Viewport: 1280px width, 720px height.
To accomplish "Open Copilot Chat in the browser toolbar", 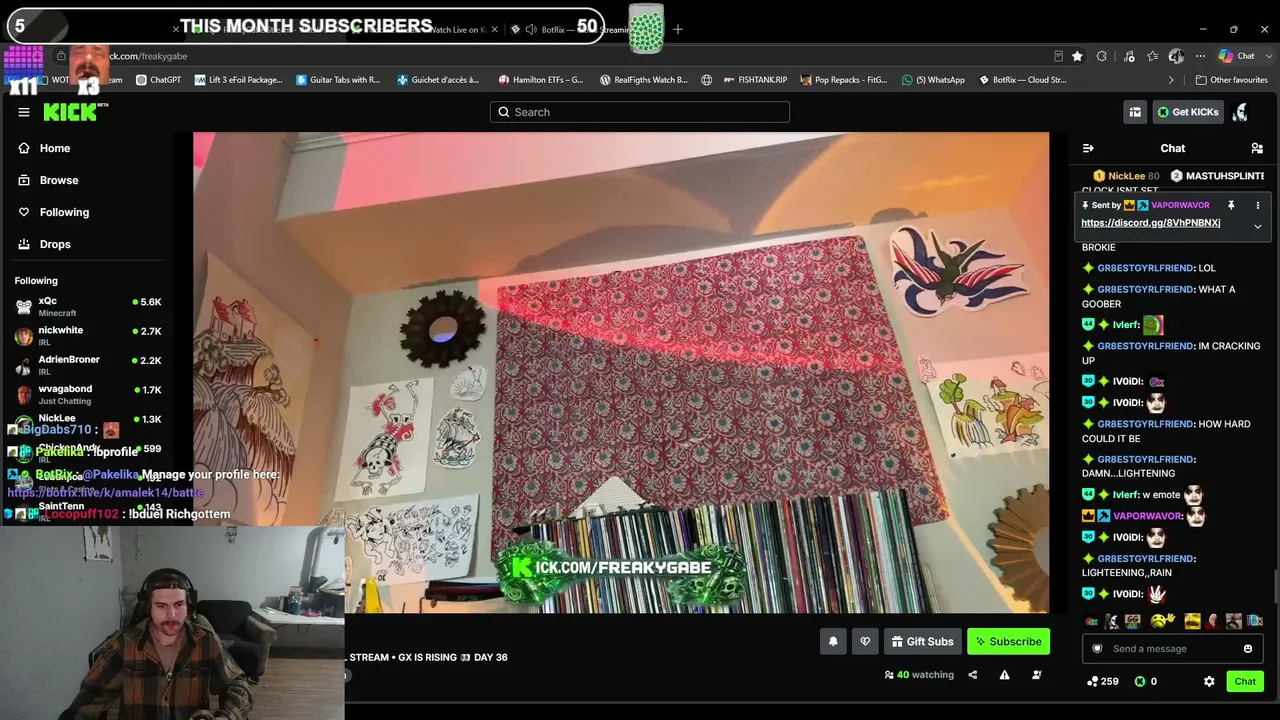I will tap(1238, 56).
